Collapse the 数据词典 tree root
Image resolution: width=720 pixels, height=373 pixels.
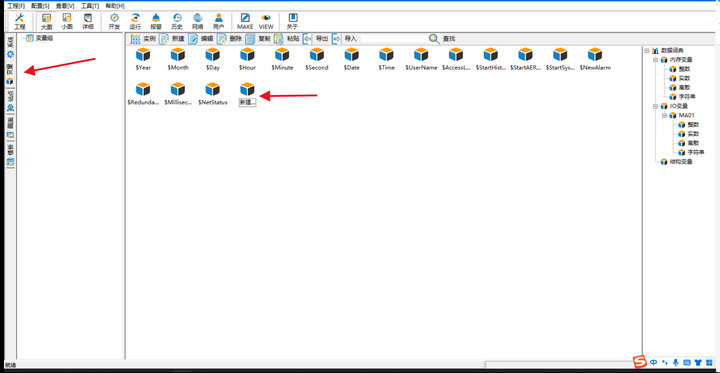(646, 50)
